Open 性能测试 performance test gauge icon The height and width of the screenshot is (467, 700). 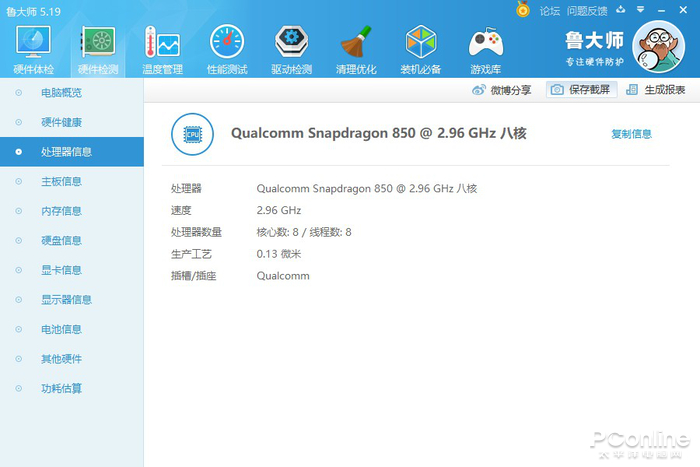click(227, 42)
